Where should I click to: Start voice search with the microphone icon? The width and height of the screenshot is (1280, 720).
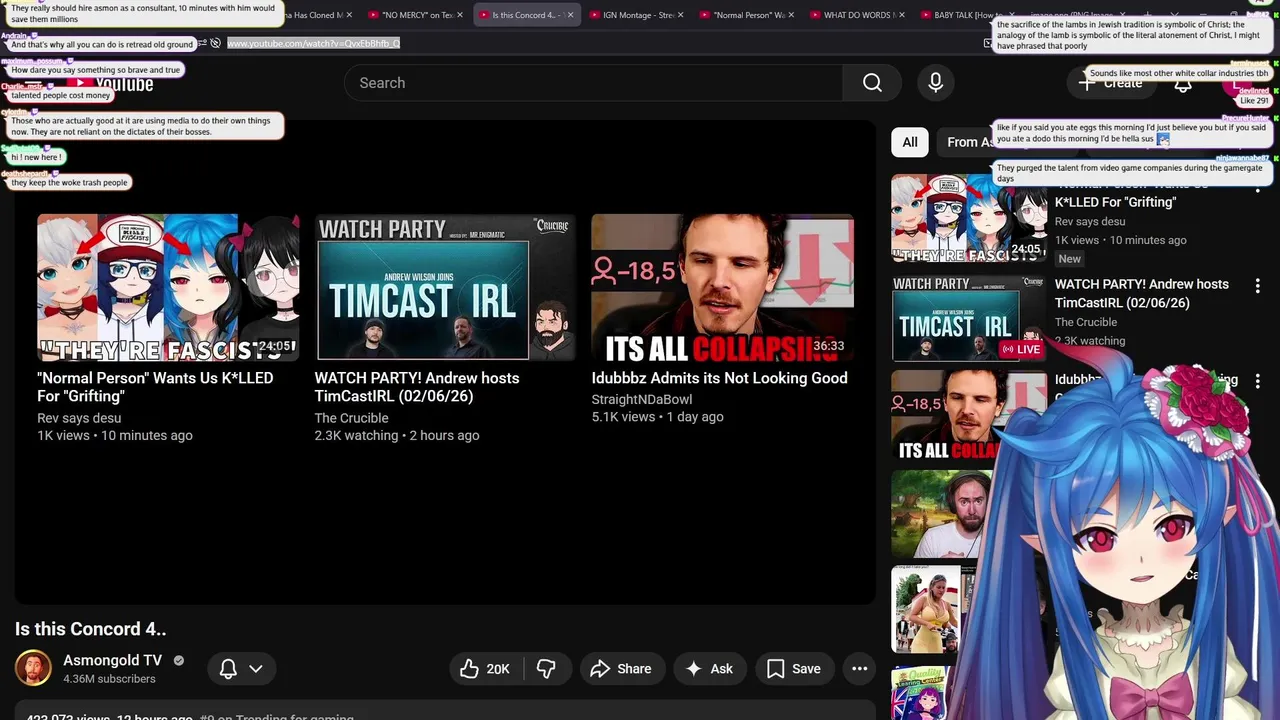click(936, 83)
